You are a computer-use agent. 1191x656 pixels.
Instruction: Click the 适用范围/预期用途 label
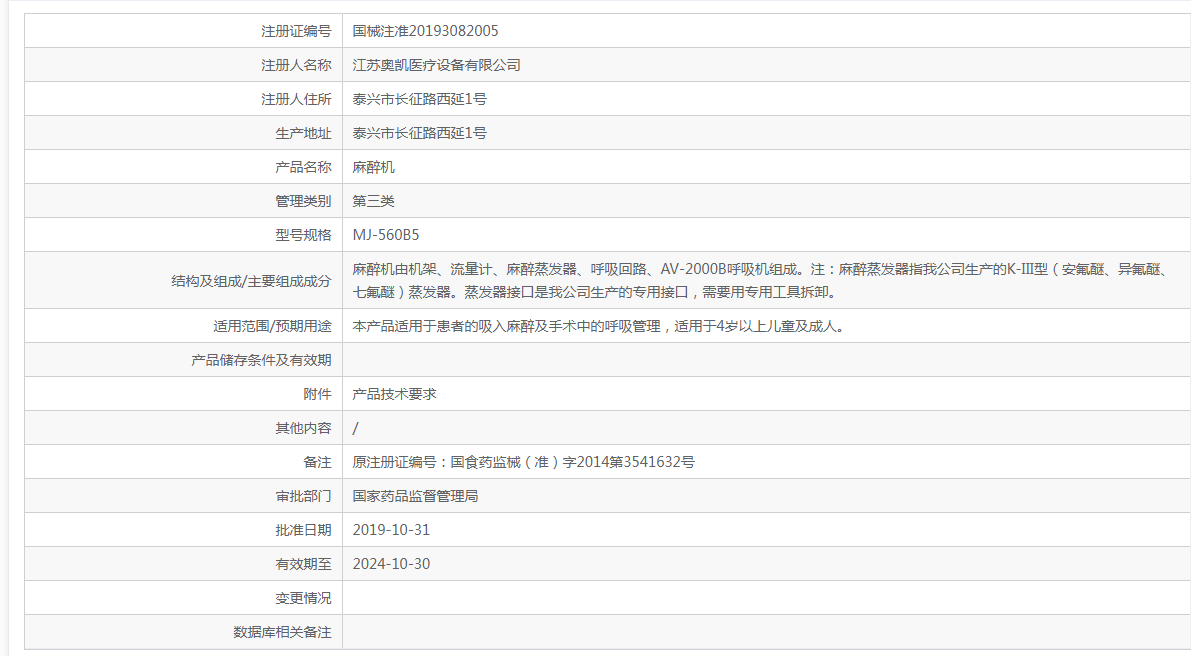pyautogui.click(x=273, y=326)
